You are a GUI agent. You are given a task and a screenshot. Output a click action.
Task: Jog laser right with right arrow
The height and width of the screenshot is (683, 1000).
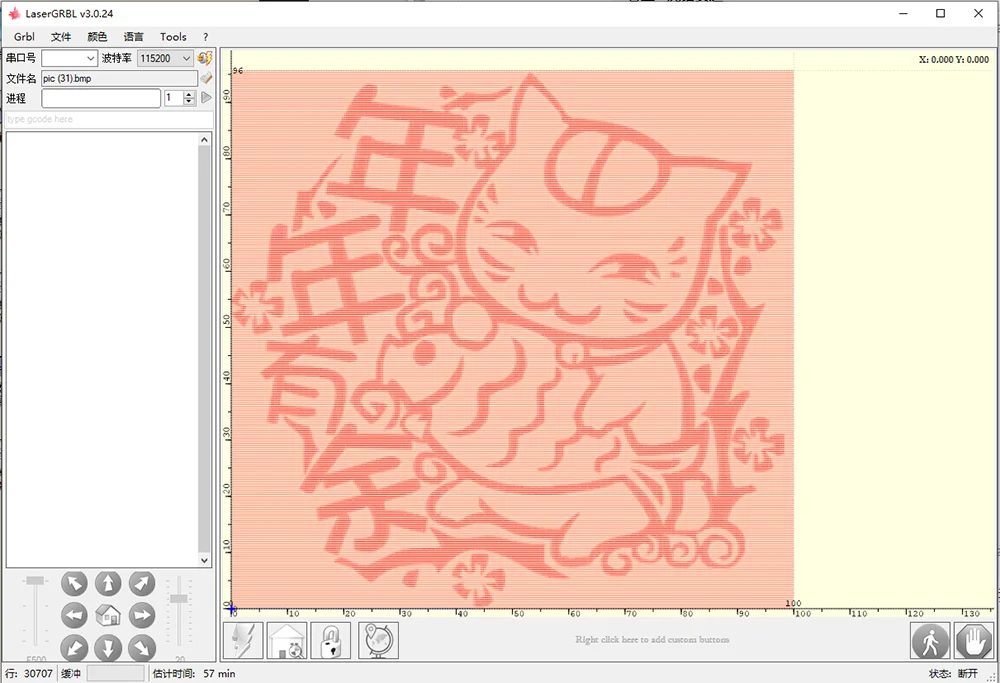tap(142, 615)
